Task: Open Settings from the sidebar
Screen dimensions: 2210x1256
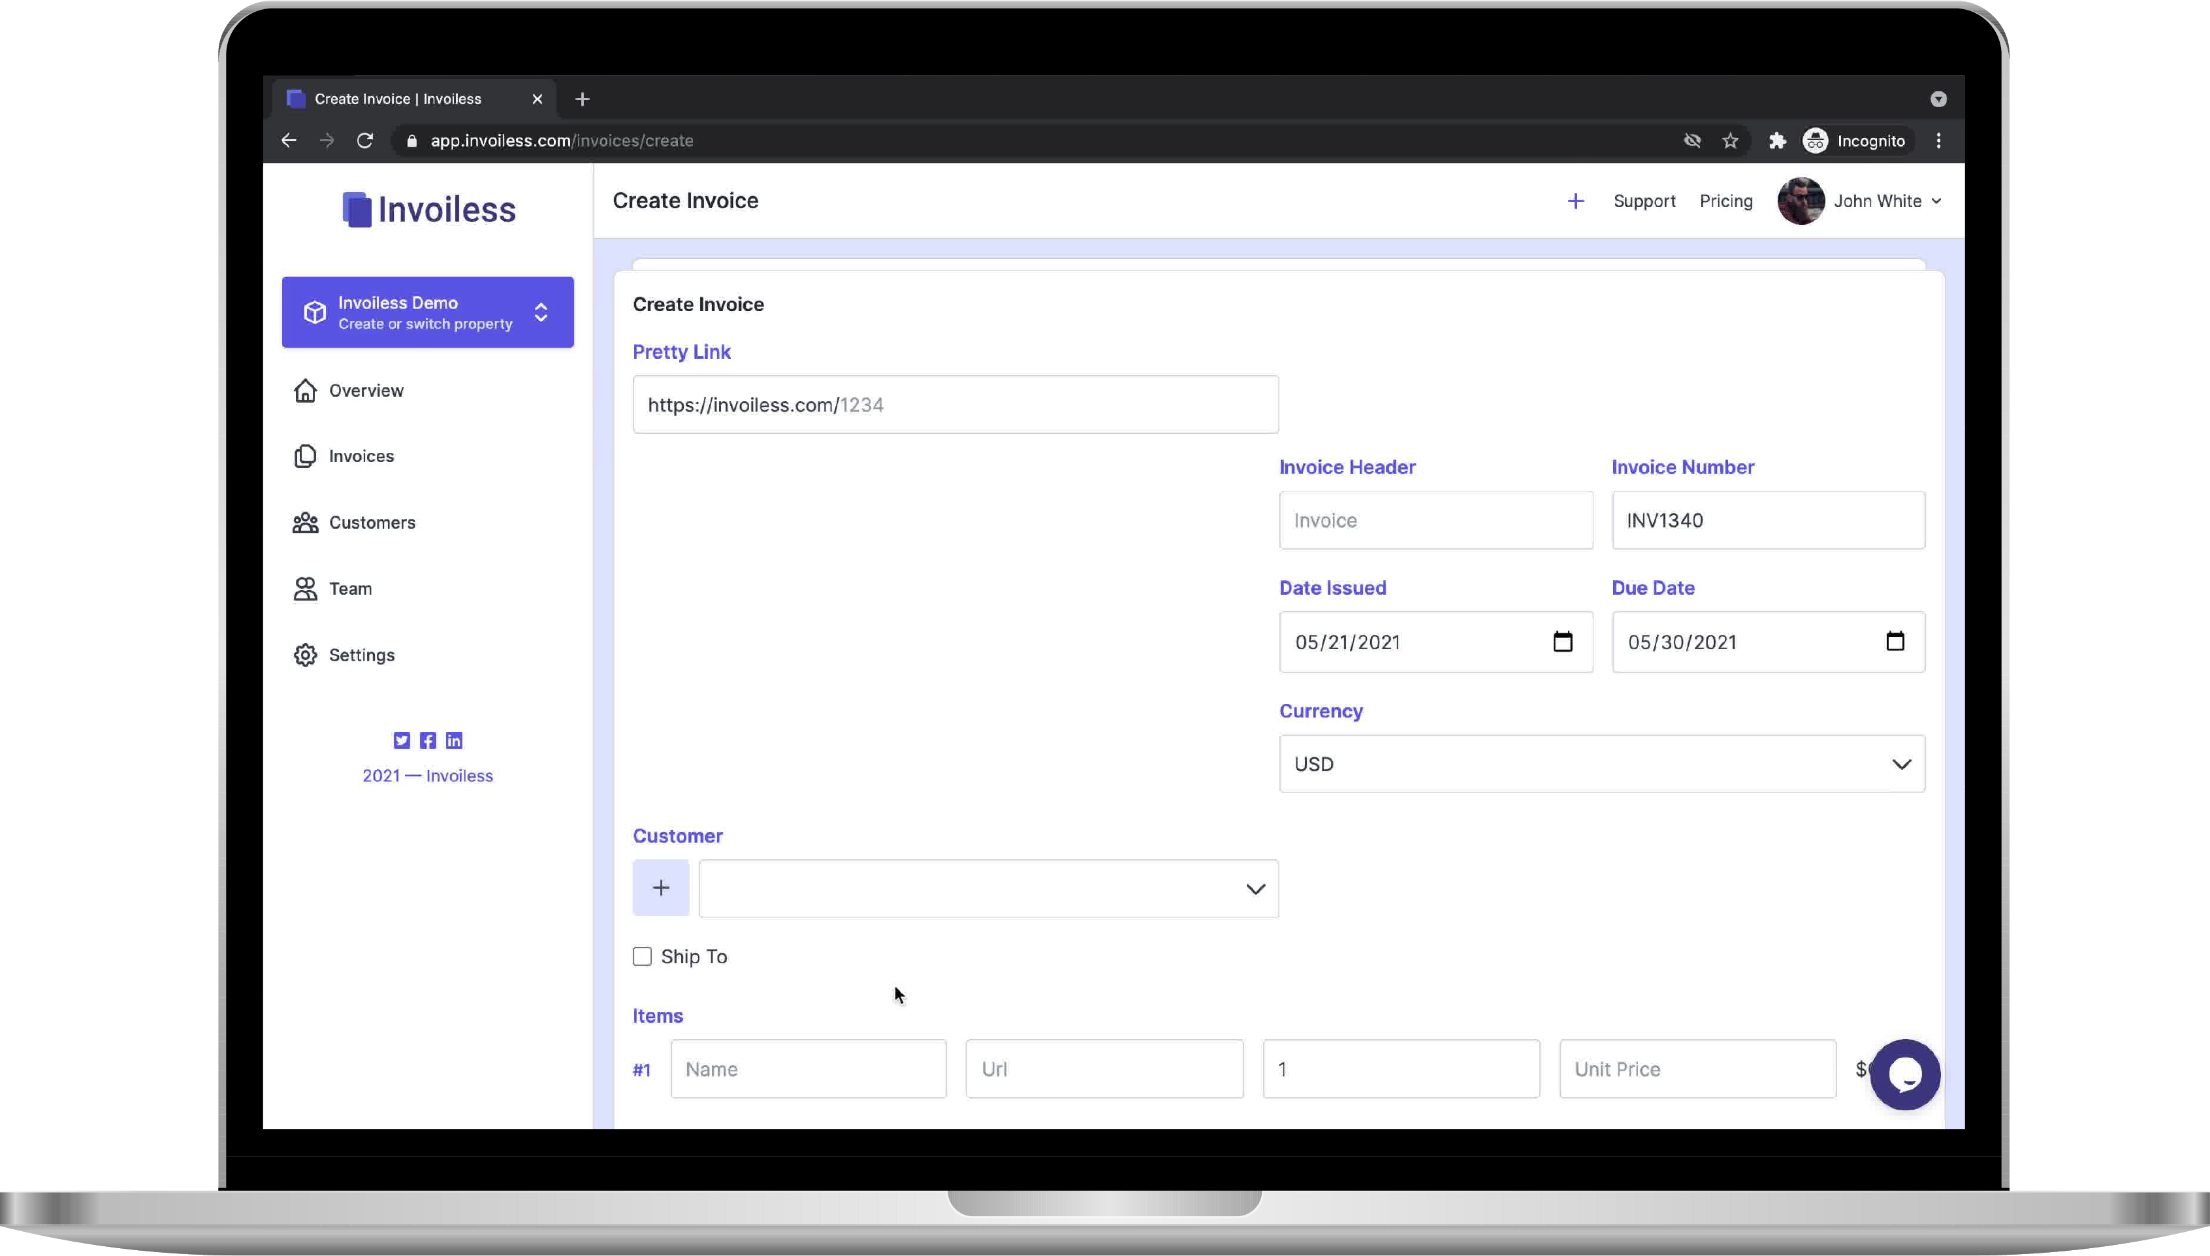Action: click(360, 654)
